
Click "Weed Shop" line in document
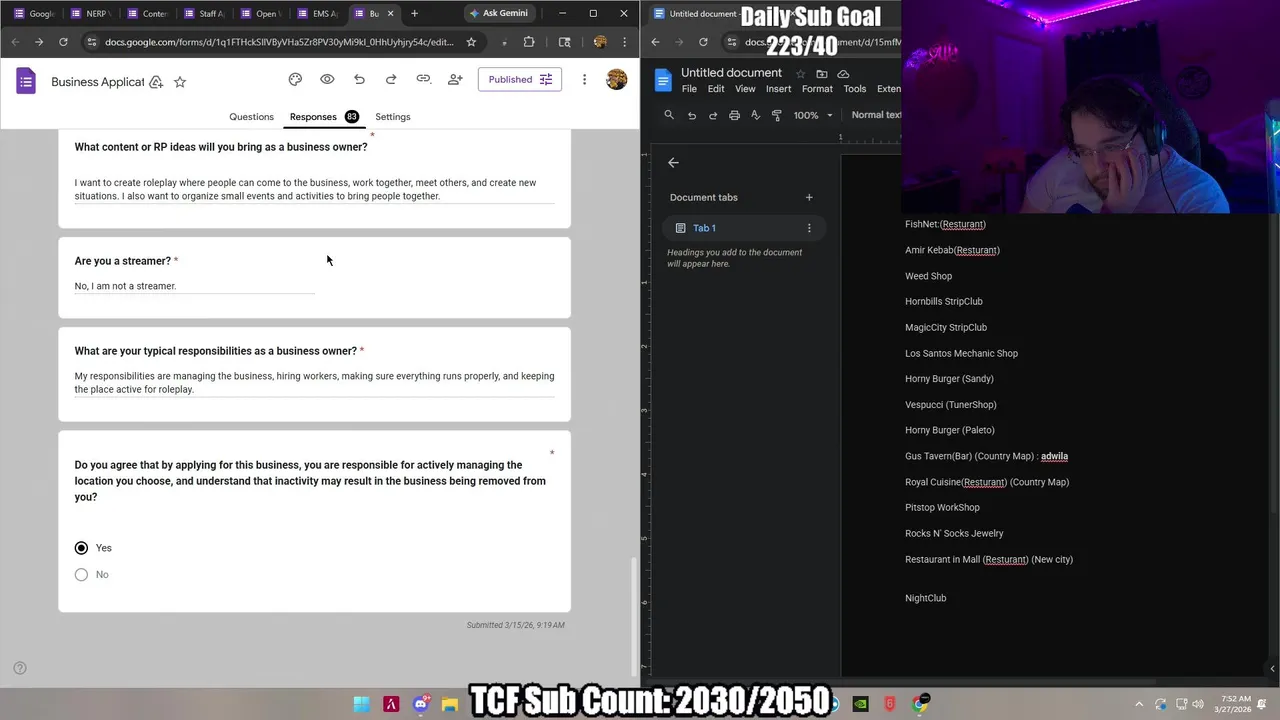pos(928,276)
